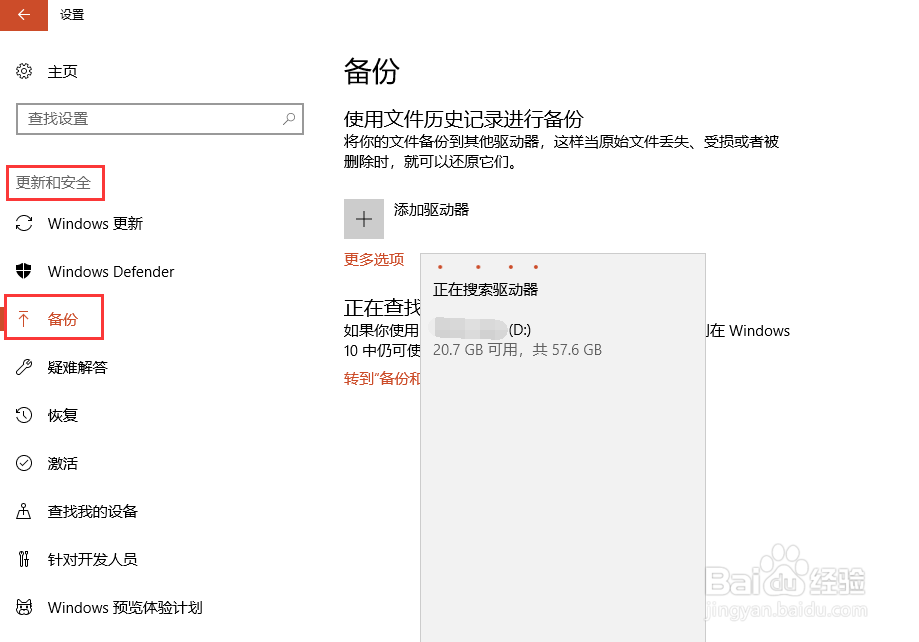Click the recovery history clock icon

[24, 415]
